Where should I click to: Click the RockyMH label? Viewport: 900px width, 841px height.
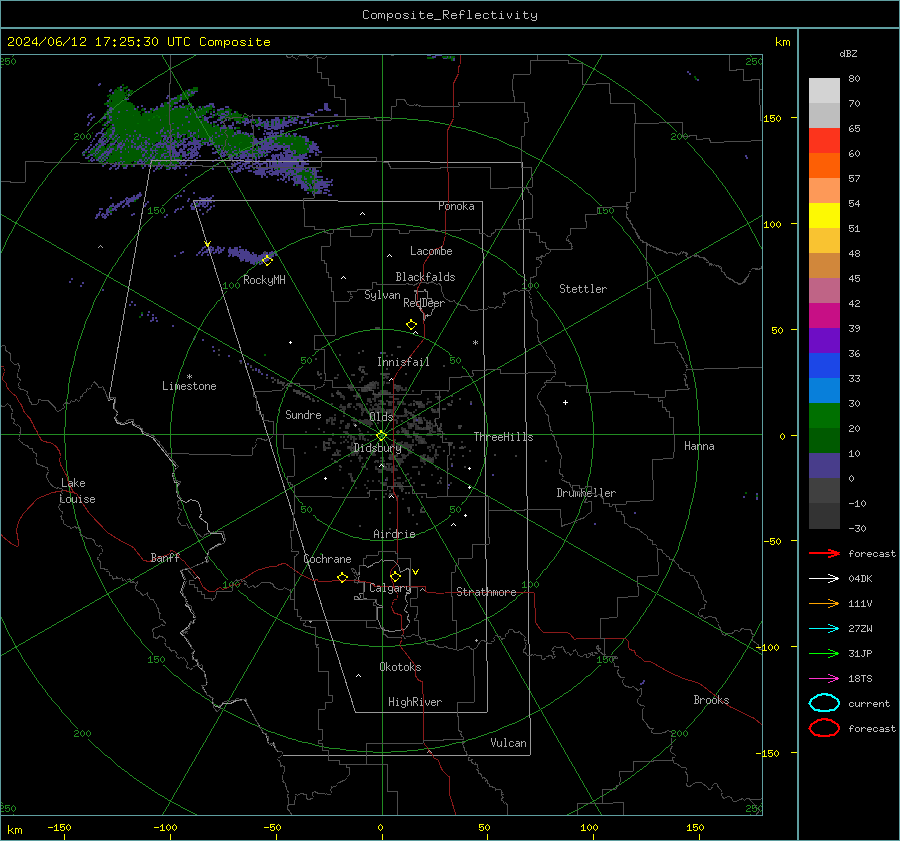coord(264,280)
